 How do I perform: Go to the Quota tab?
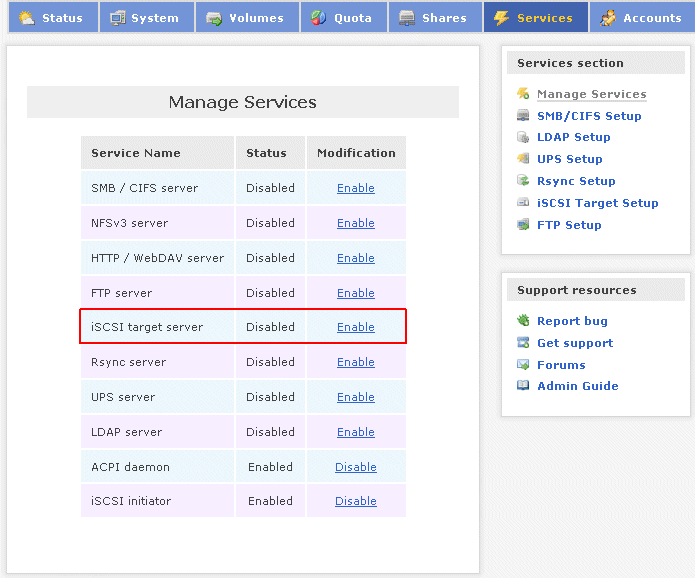coord(342,18)
